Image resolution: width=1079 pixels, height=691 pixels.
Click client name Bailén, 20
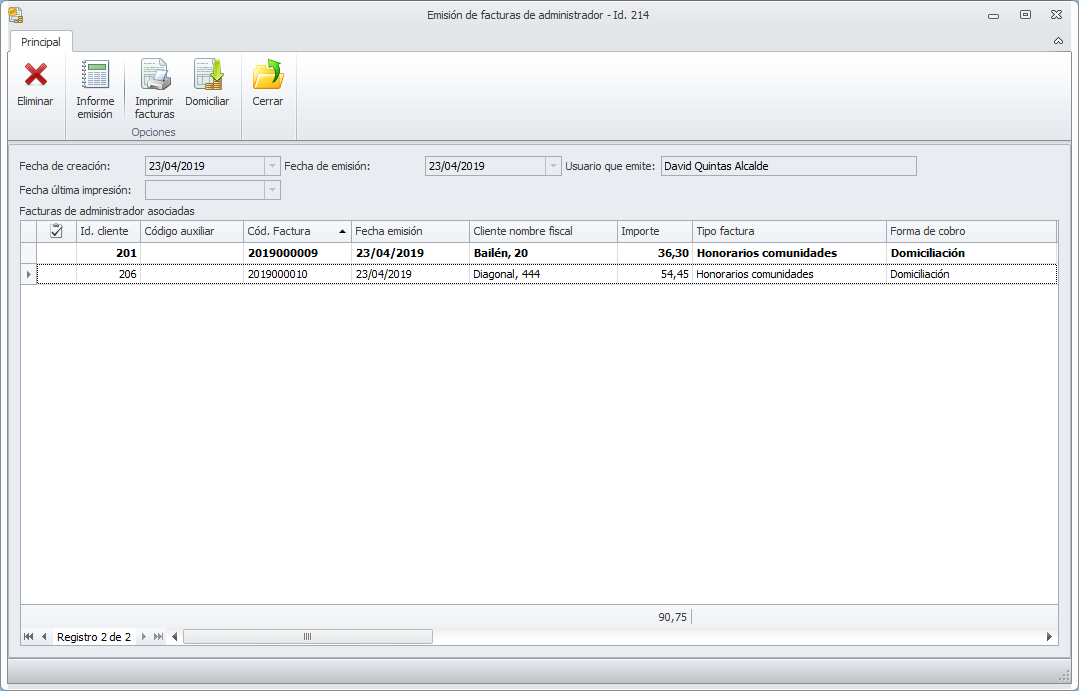543,253
